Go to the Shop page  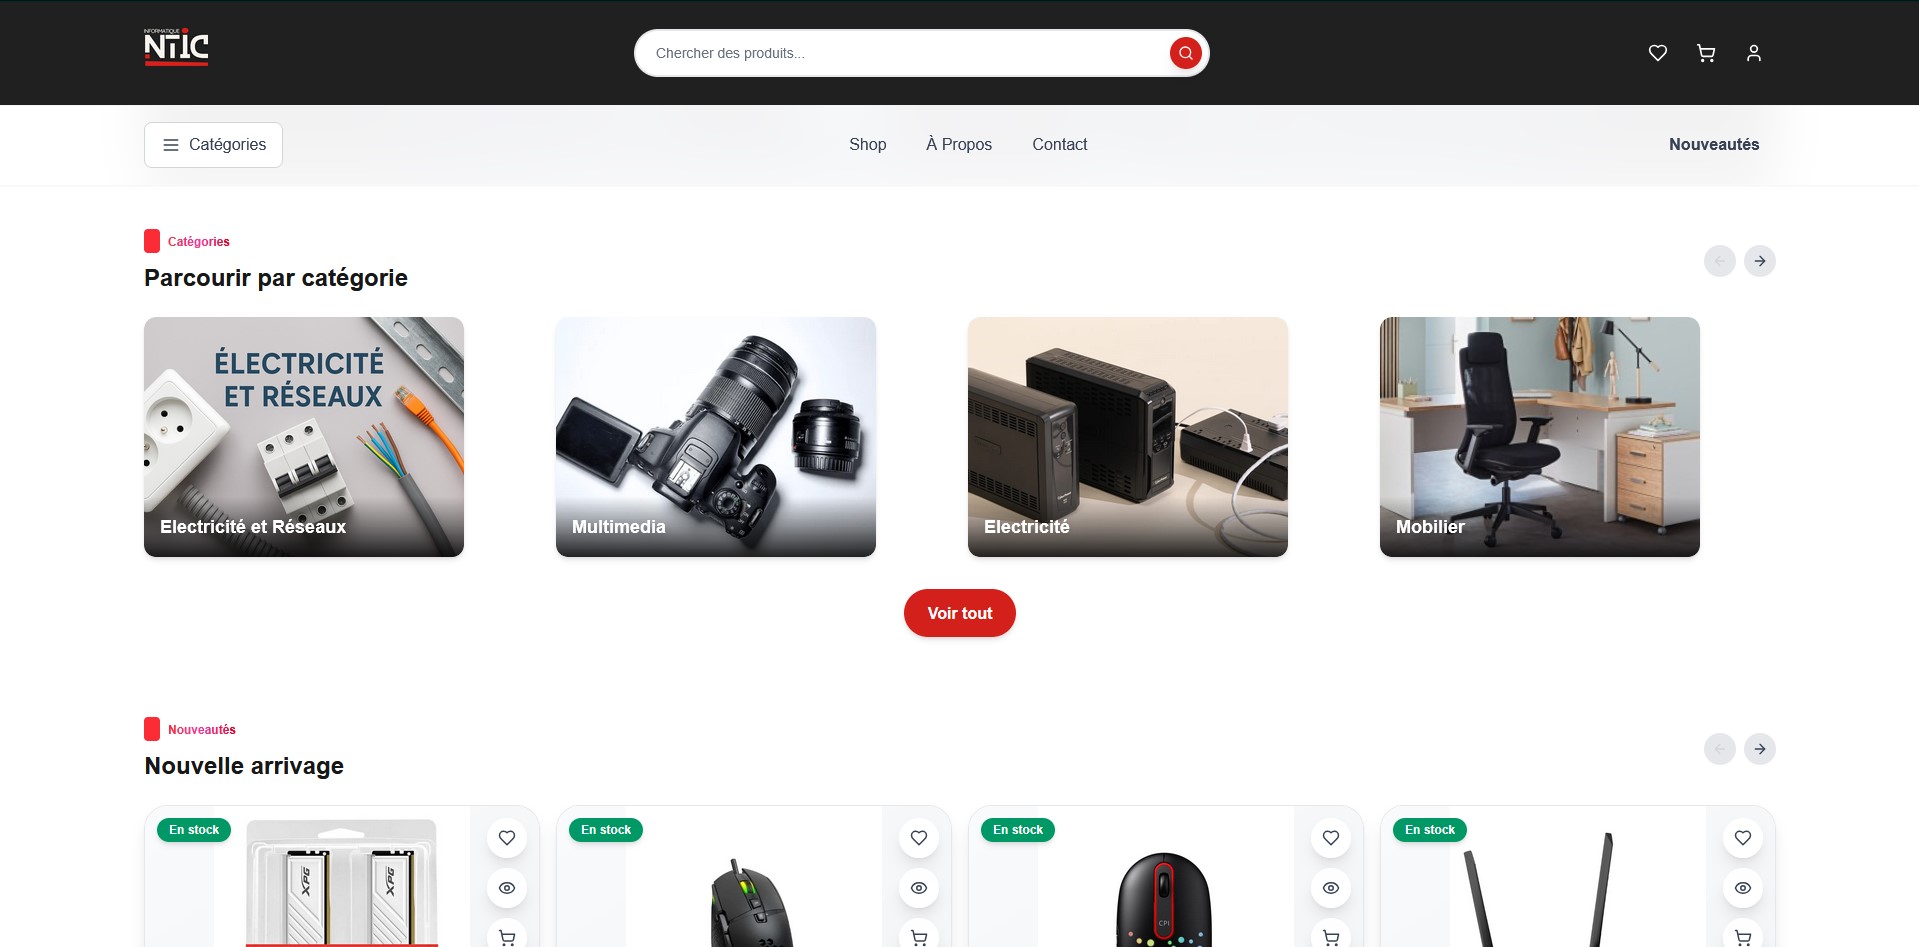[x=867, y=145]
